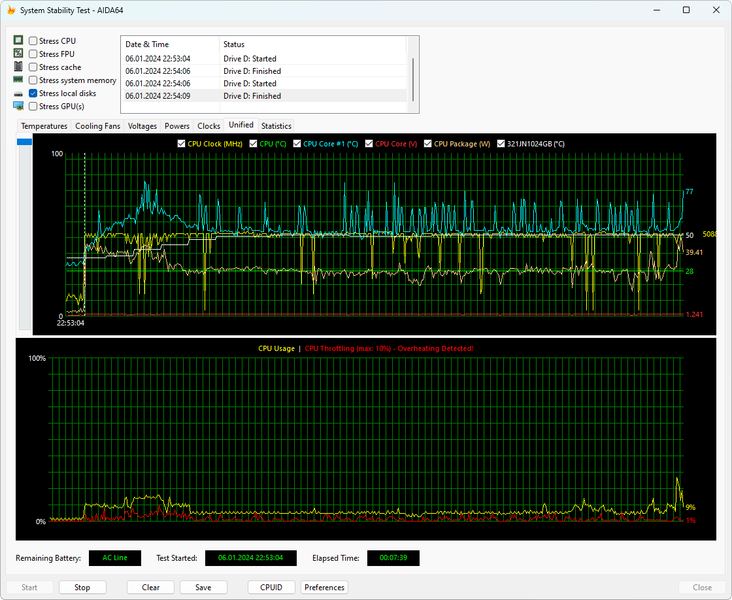Click the CPU chip icon beside Stress CPU
Screen dimensions: 732x600
[x=18, y=41]
